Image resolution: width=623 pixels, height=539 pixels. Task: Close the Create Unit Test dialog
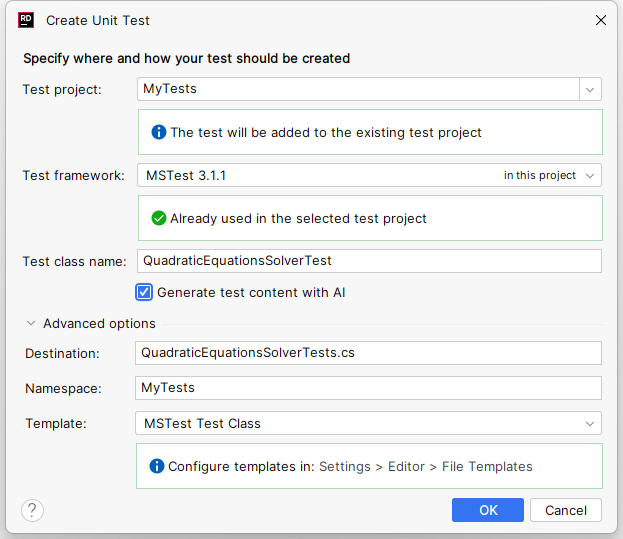601,20
